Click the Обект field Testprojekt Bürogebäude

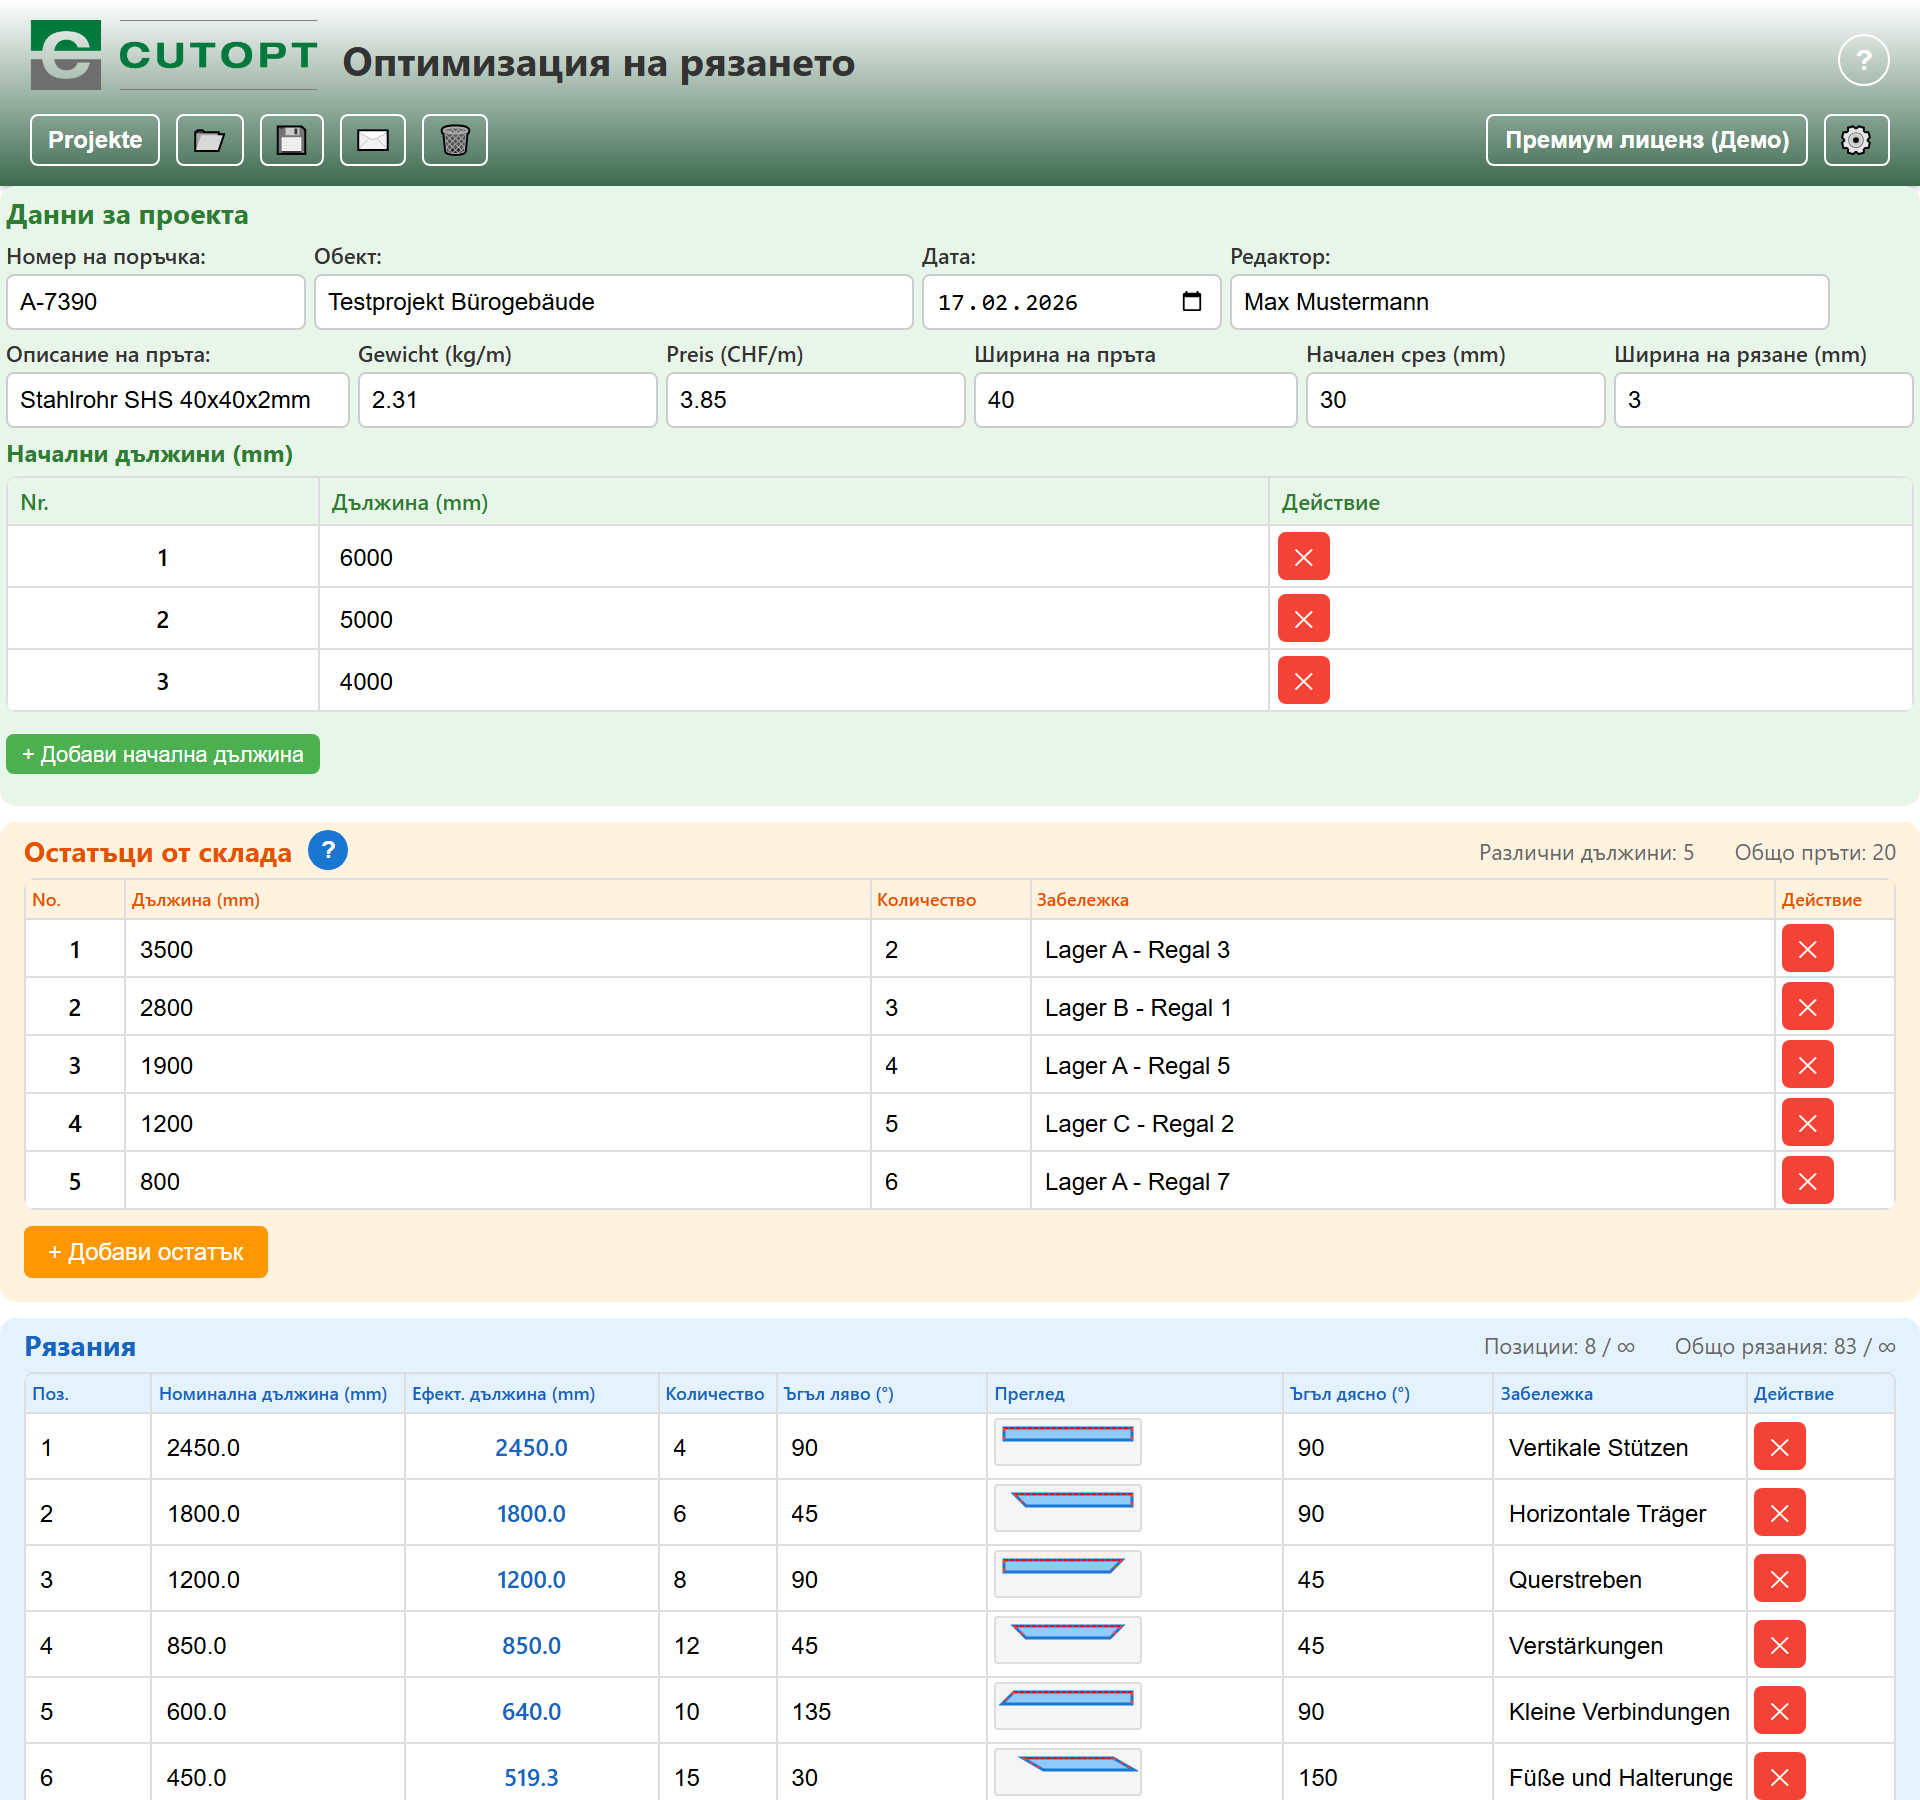pyautogui.click(x=614, y=302)
